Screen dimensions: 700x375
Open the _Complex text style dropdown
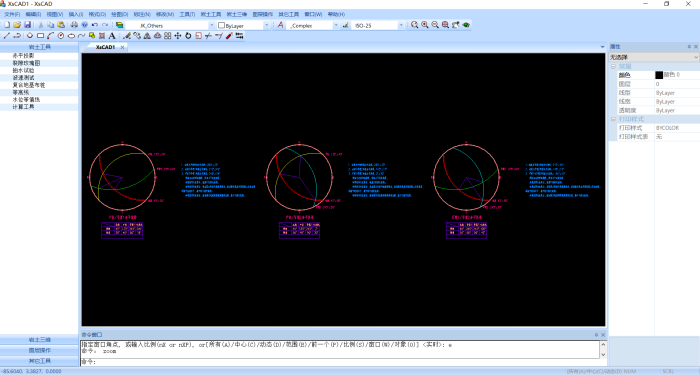coord(313,25)
